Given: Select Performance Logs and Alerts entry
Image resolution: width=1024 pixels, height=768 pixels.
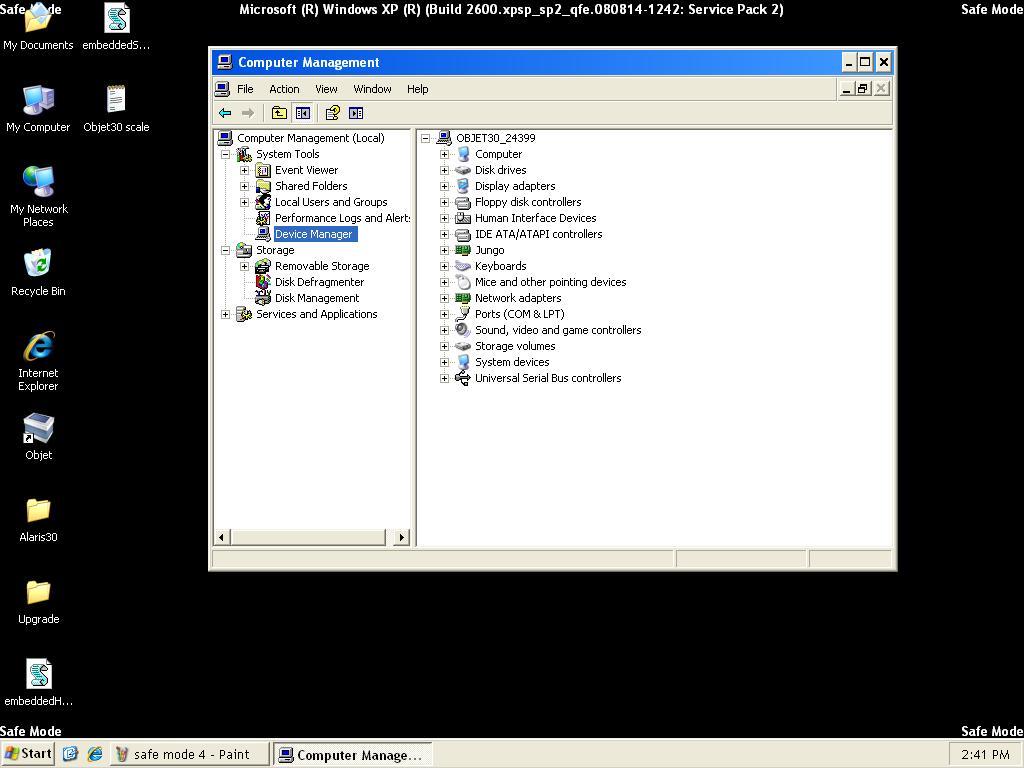Looking at the screenshot, I should (x=342, y=218).
